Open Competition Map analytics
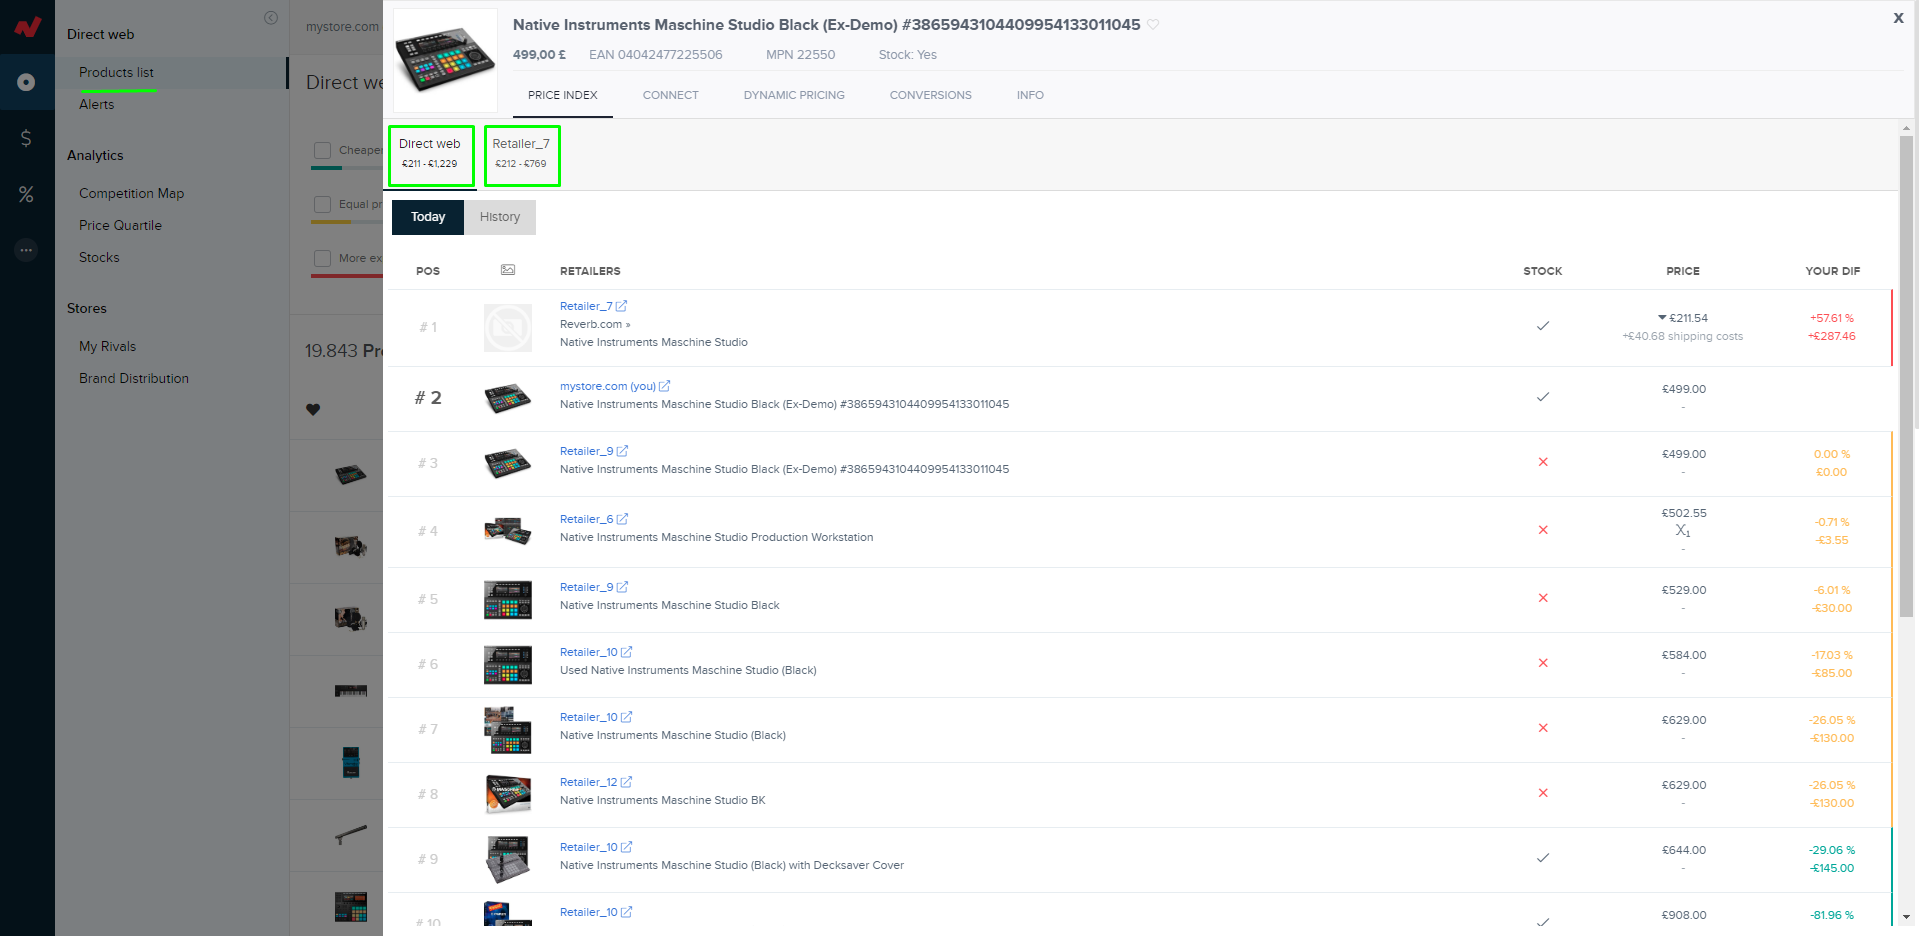Image resolution: width=1919 pixels, height=936 pixels. point(131,193)
